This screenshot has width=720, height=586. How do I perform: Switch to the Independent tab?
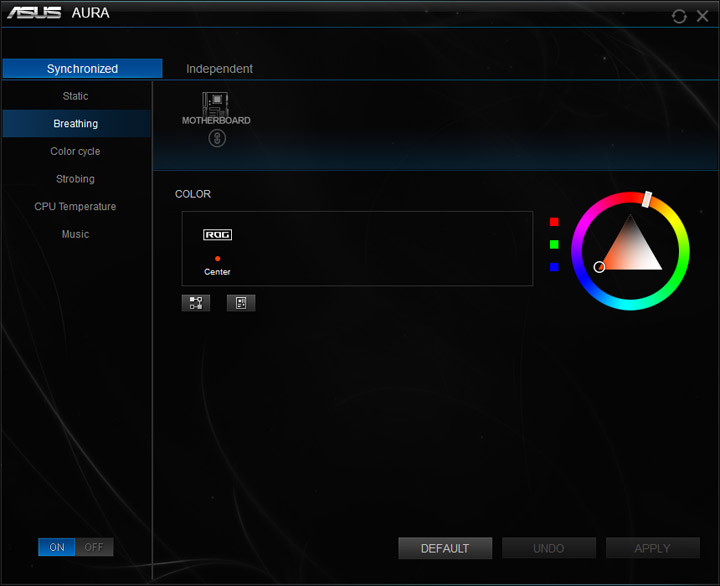tap(219, 69)
